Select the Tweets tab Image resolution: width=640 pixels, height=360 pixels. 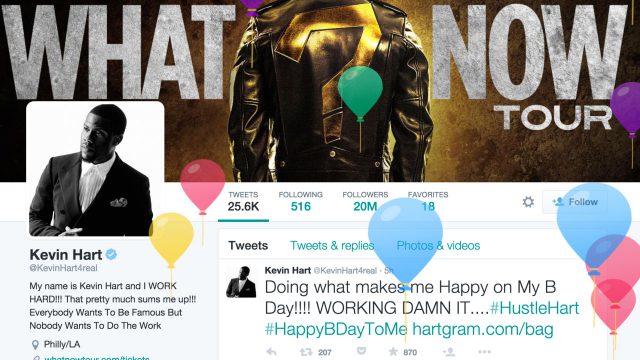[248, 245]
